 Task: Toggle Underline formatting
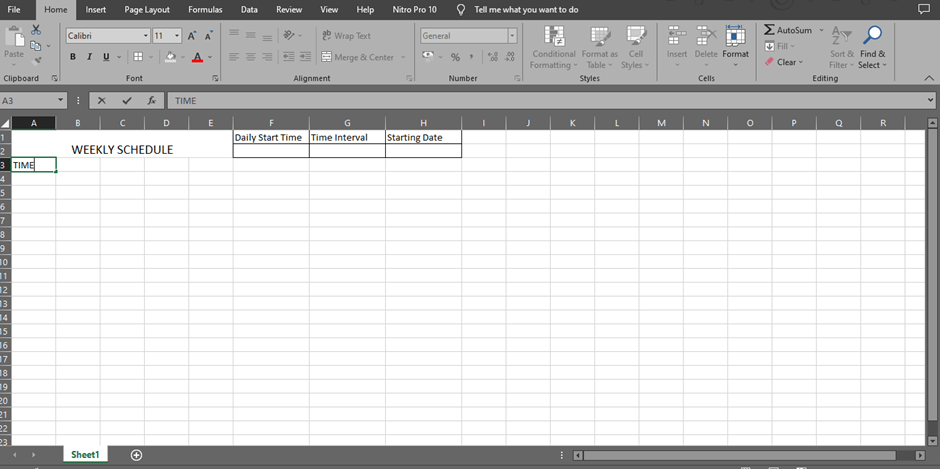(x=106, y=57)
